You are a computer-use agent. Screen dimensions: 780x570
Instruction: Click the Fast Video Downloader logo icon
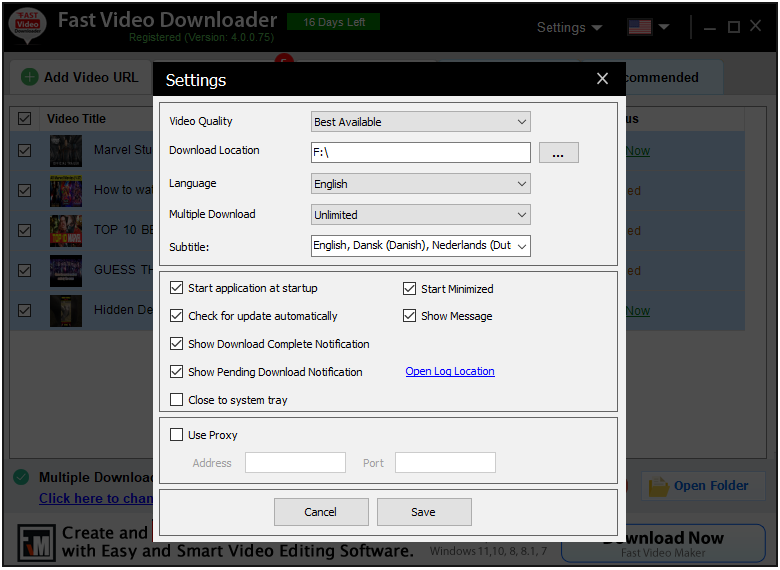tap(27, 26)
